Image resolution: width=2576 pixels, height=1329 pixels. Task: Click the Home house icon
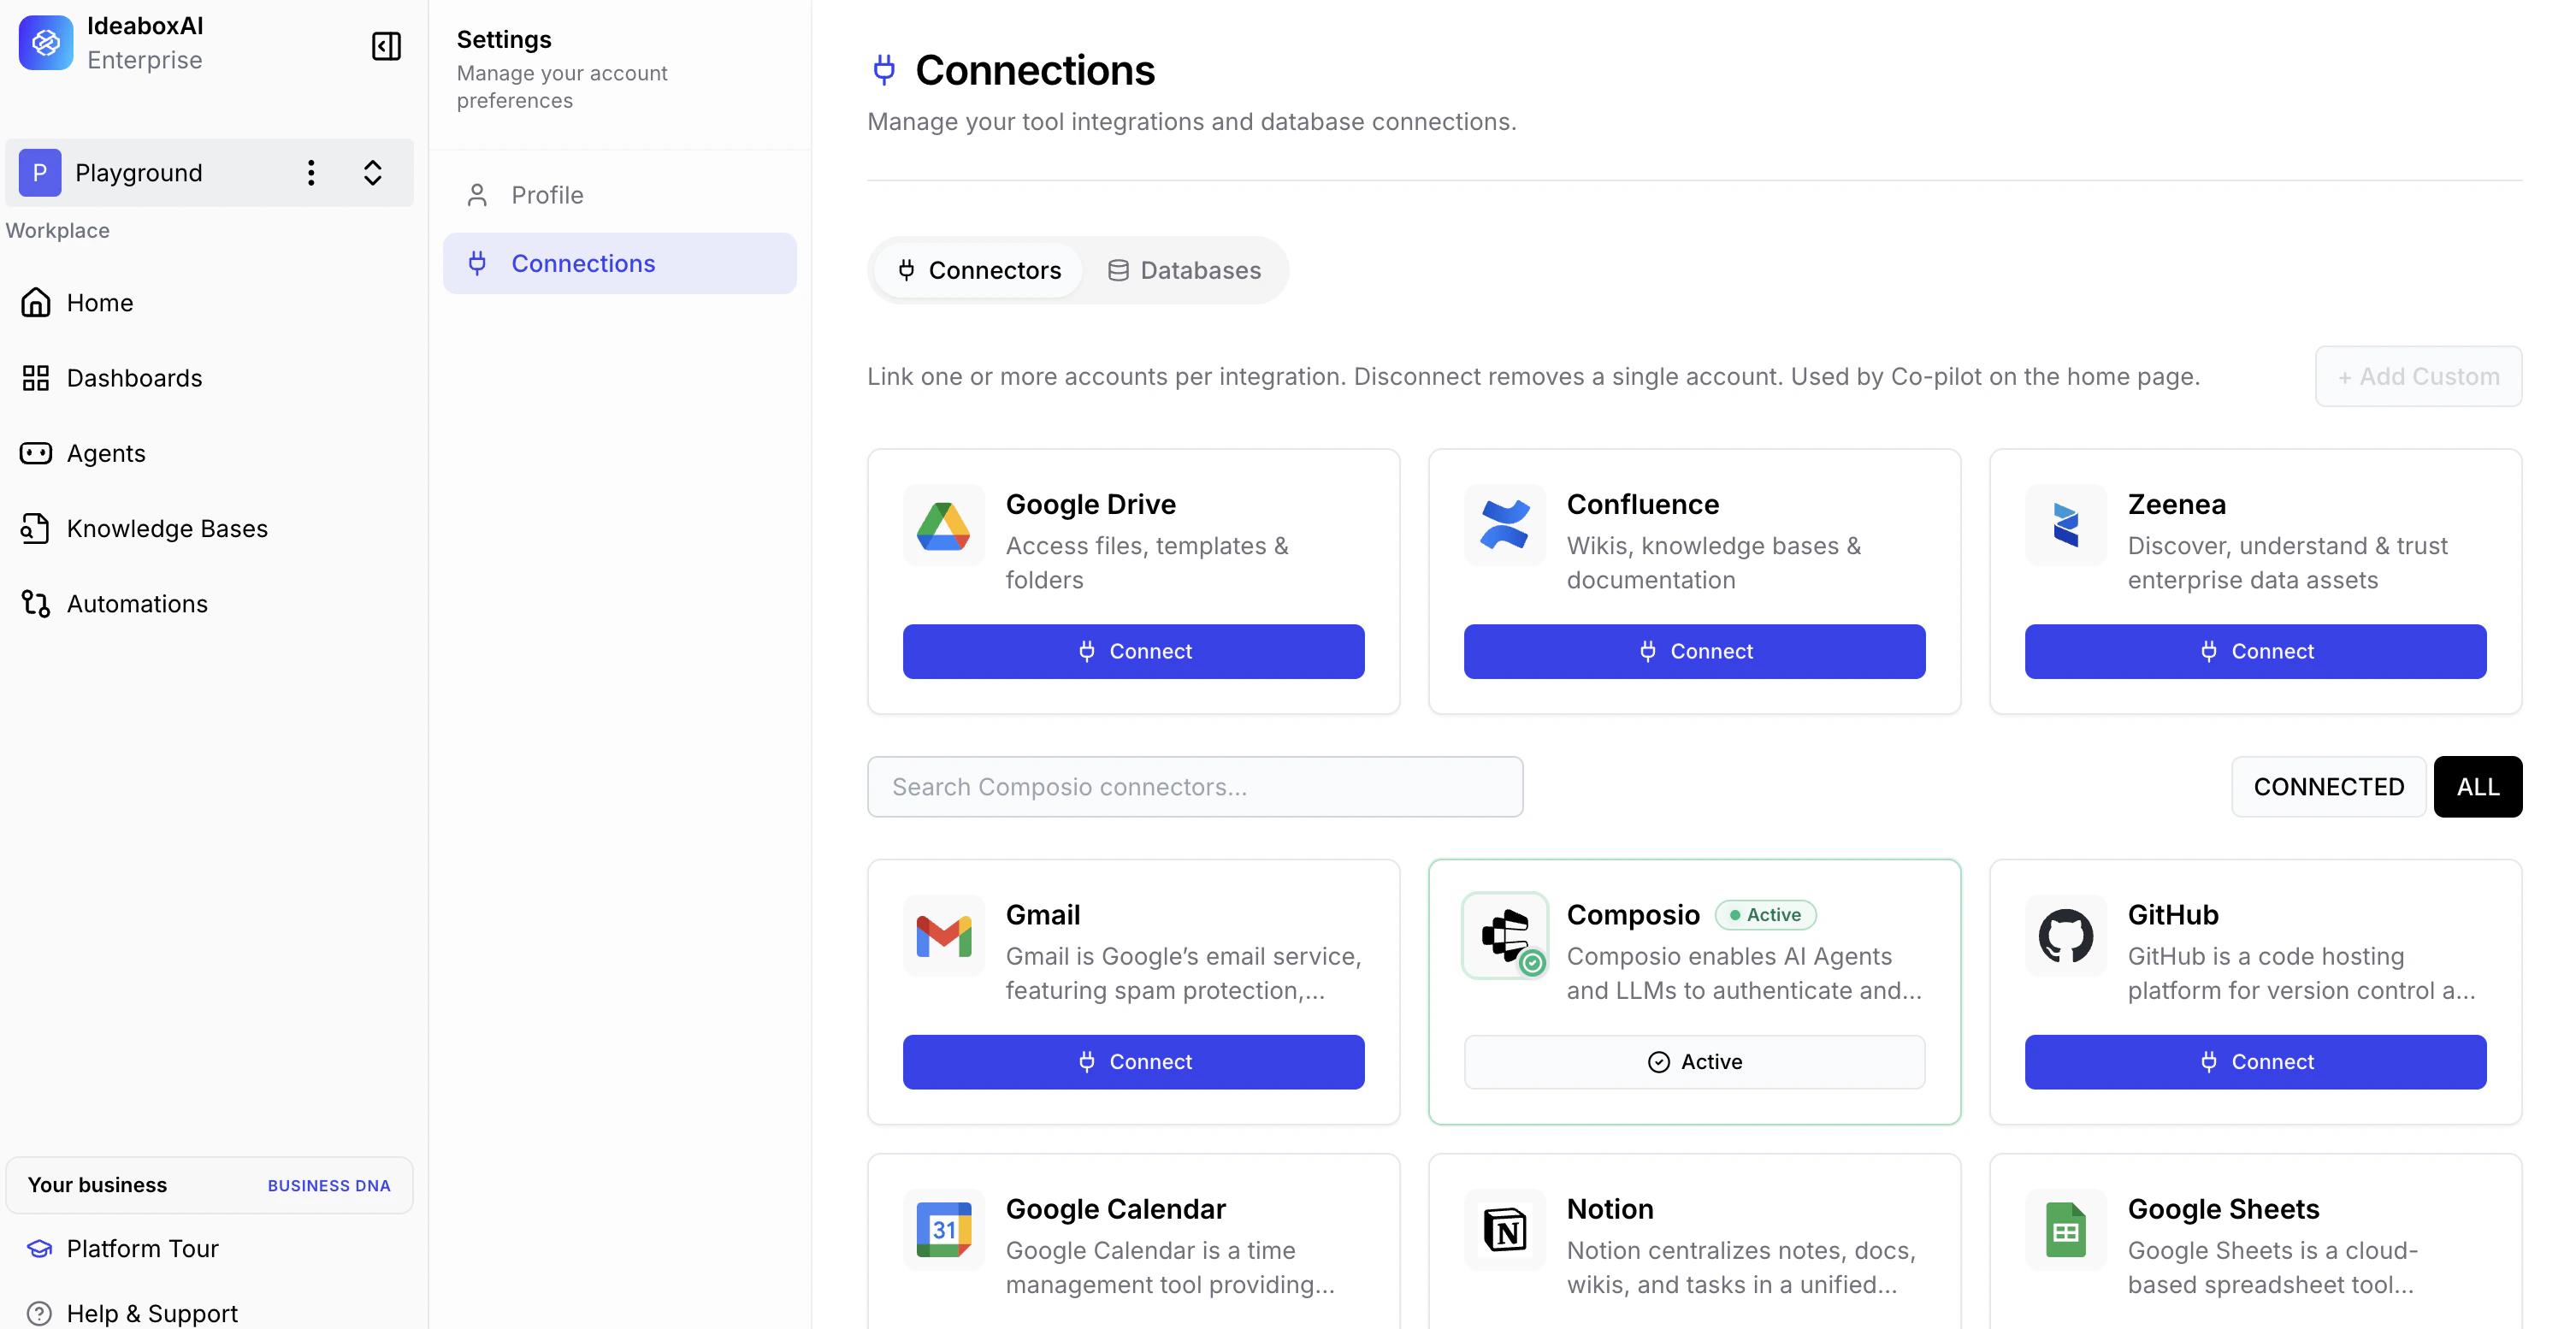tap(36, 303)
